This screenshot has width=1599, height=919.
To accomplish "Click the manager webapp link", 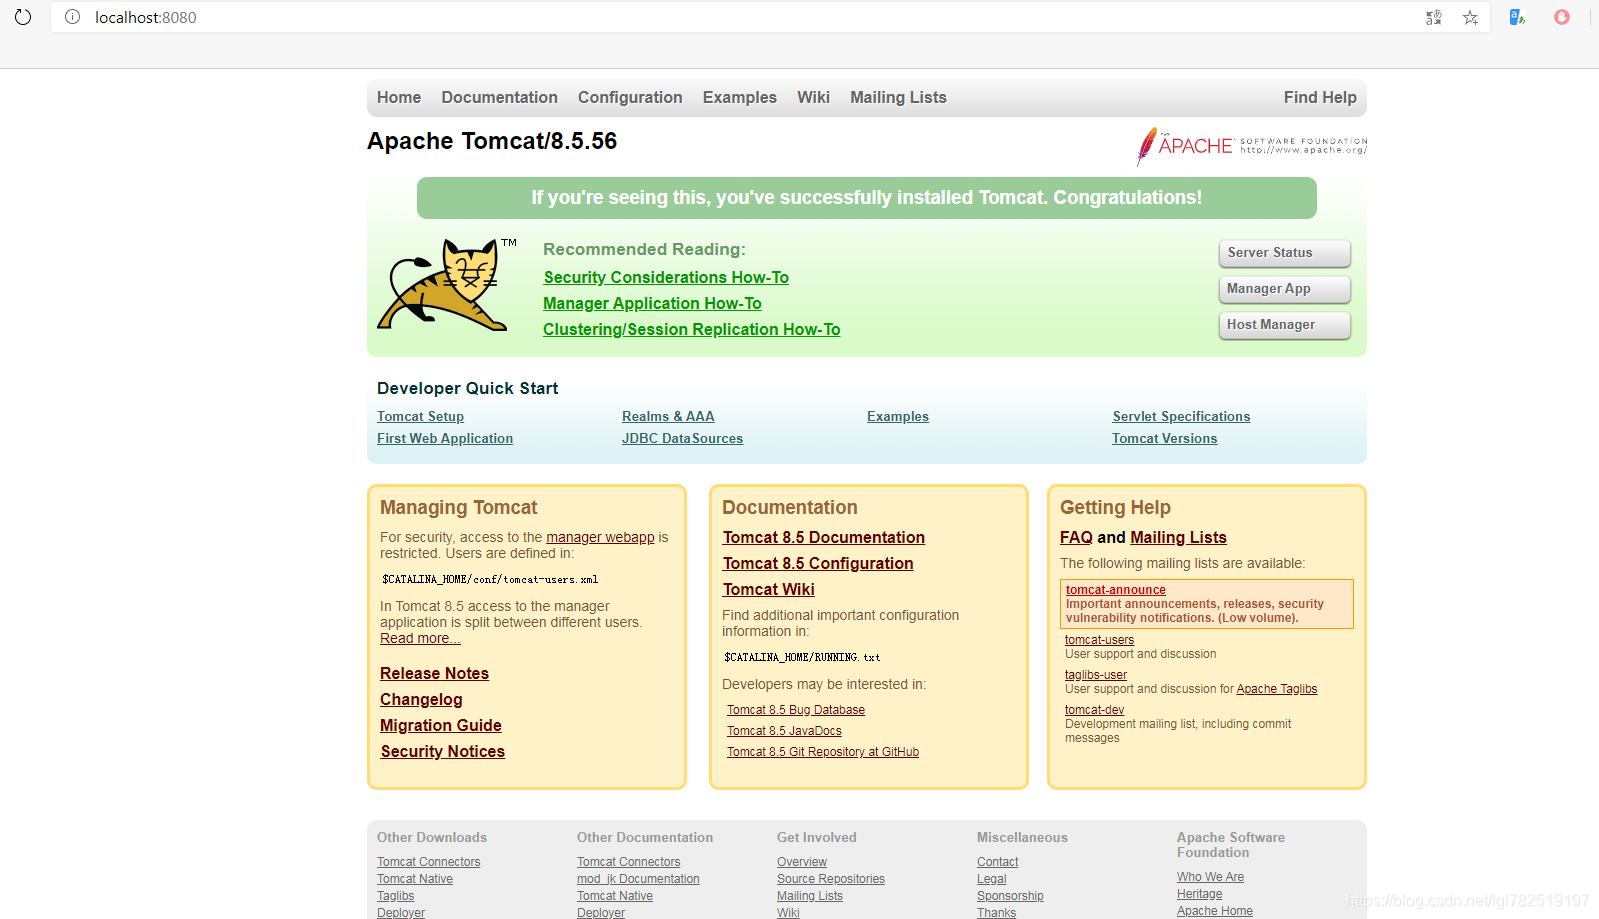I will pos(600,537).
